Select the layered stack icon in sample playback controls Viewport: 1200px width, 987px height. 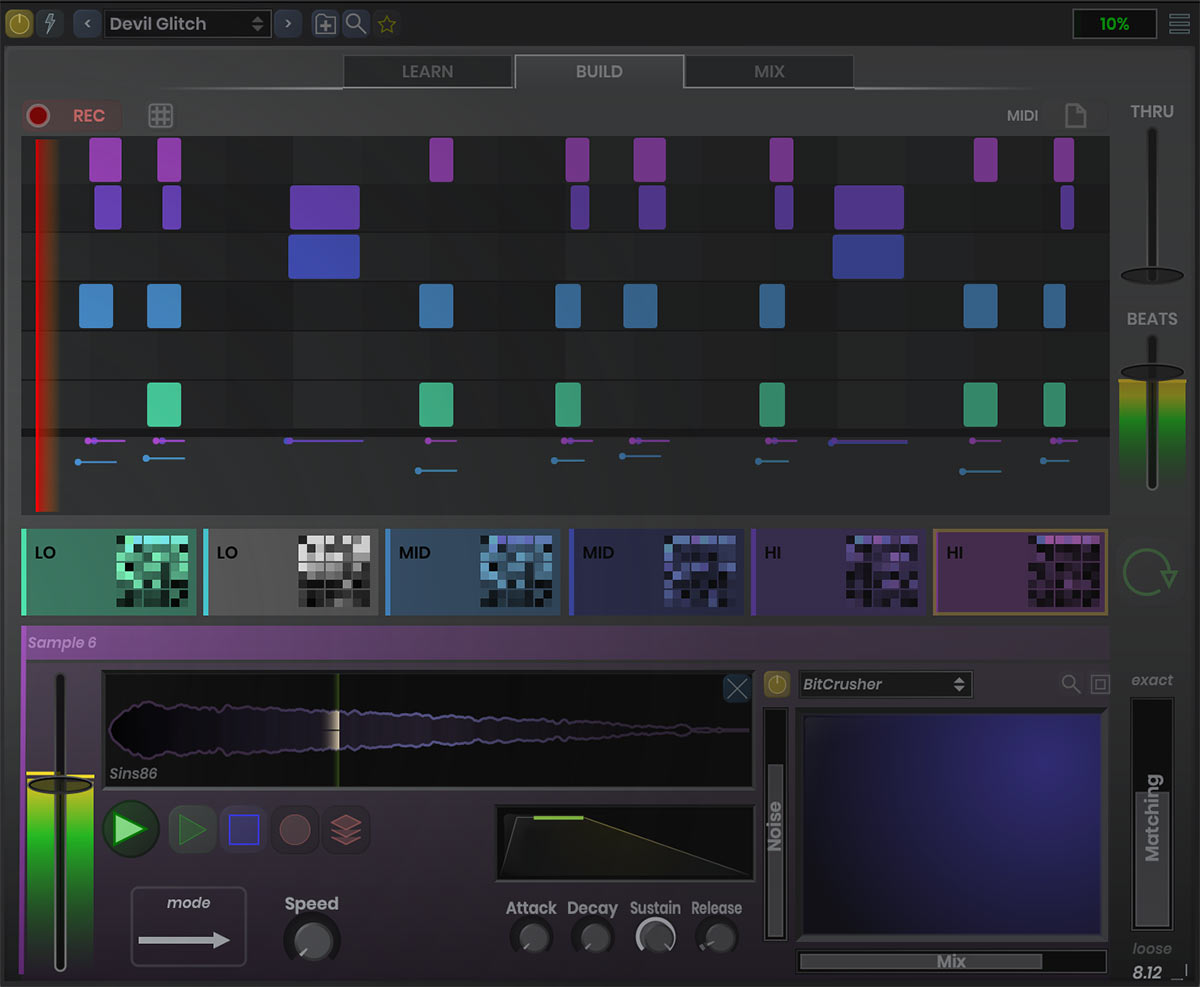click(347, 829)
